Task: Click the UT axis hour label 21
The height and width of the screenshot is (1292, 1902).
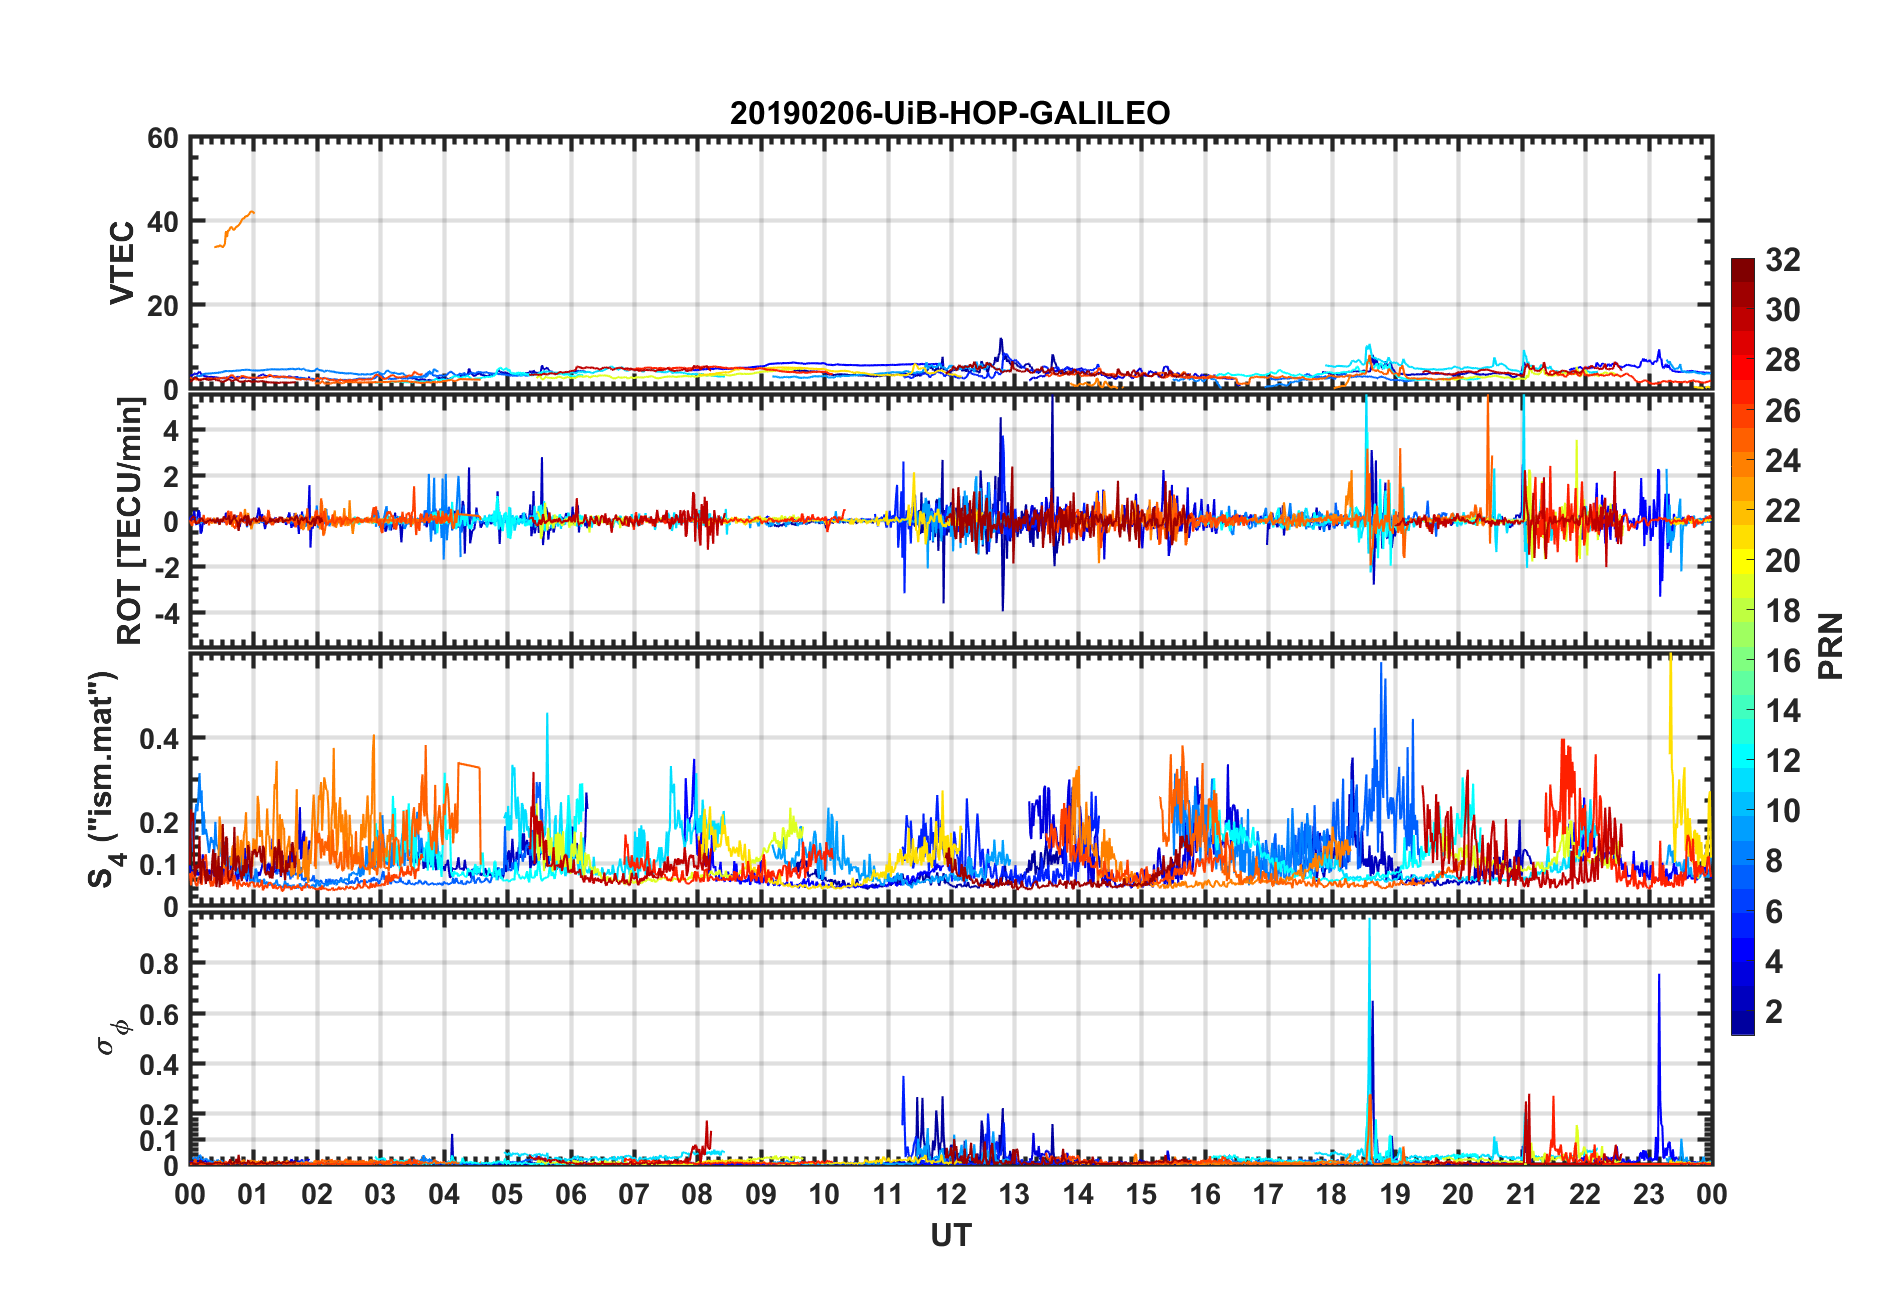Action: tap(1522, 1194)
